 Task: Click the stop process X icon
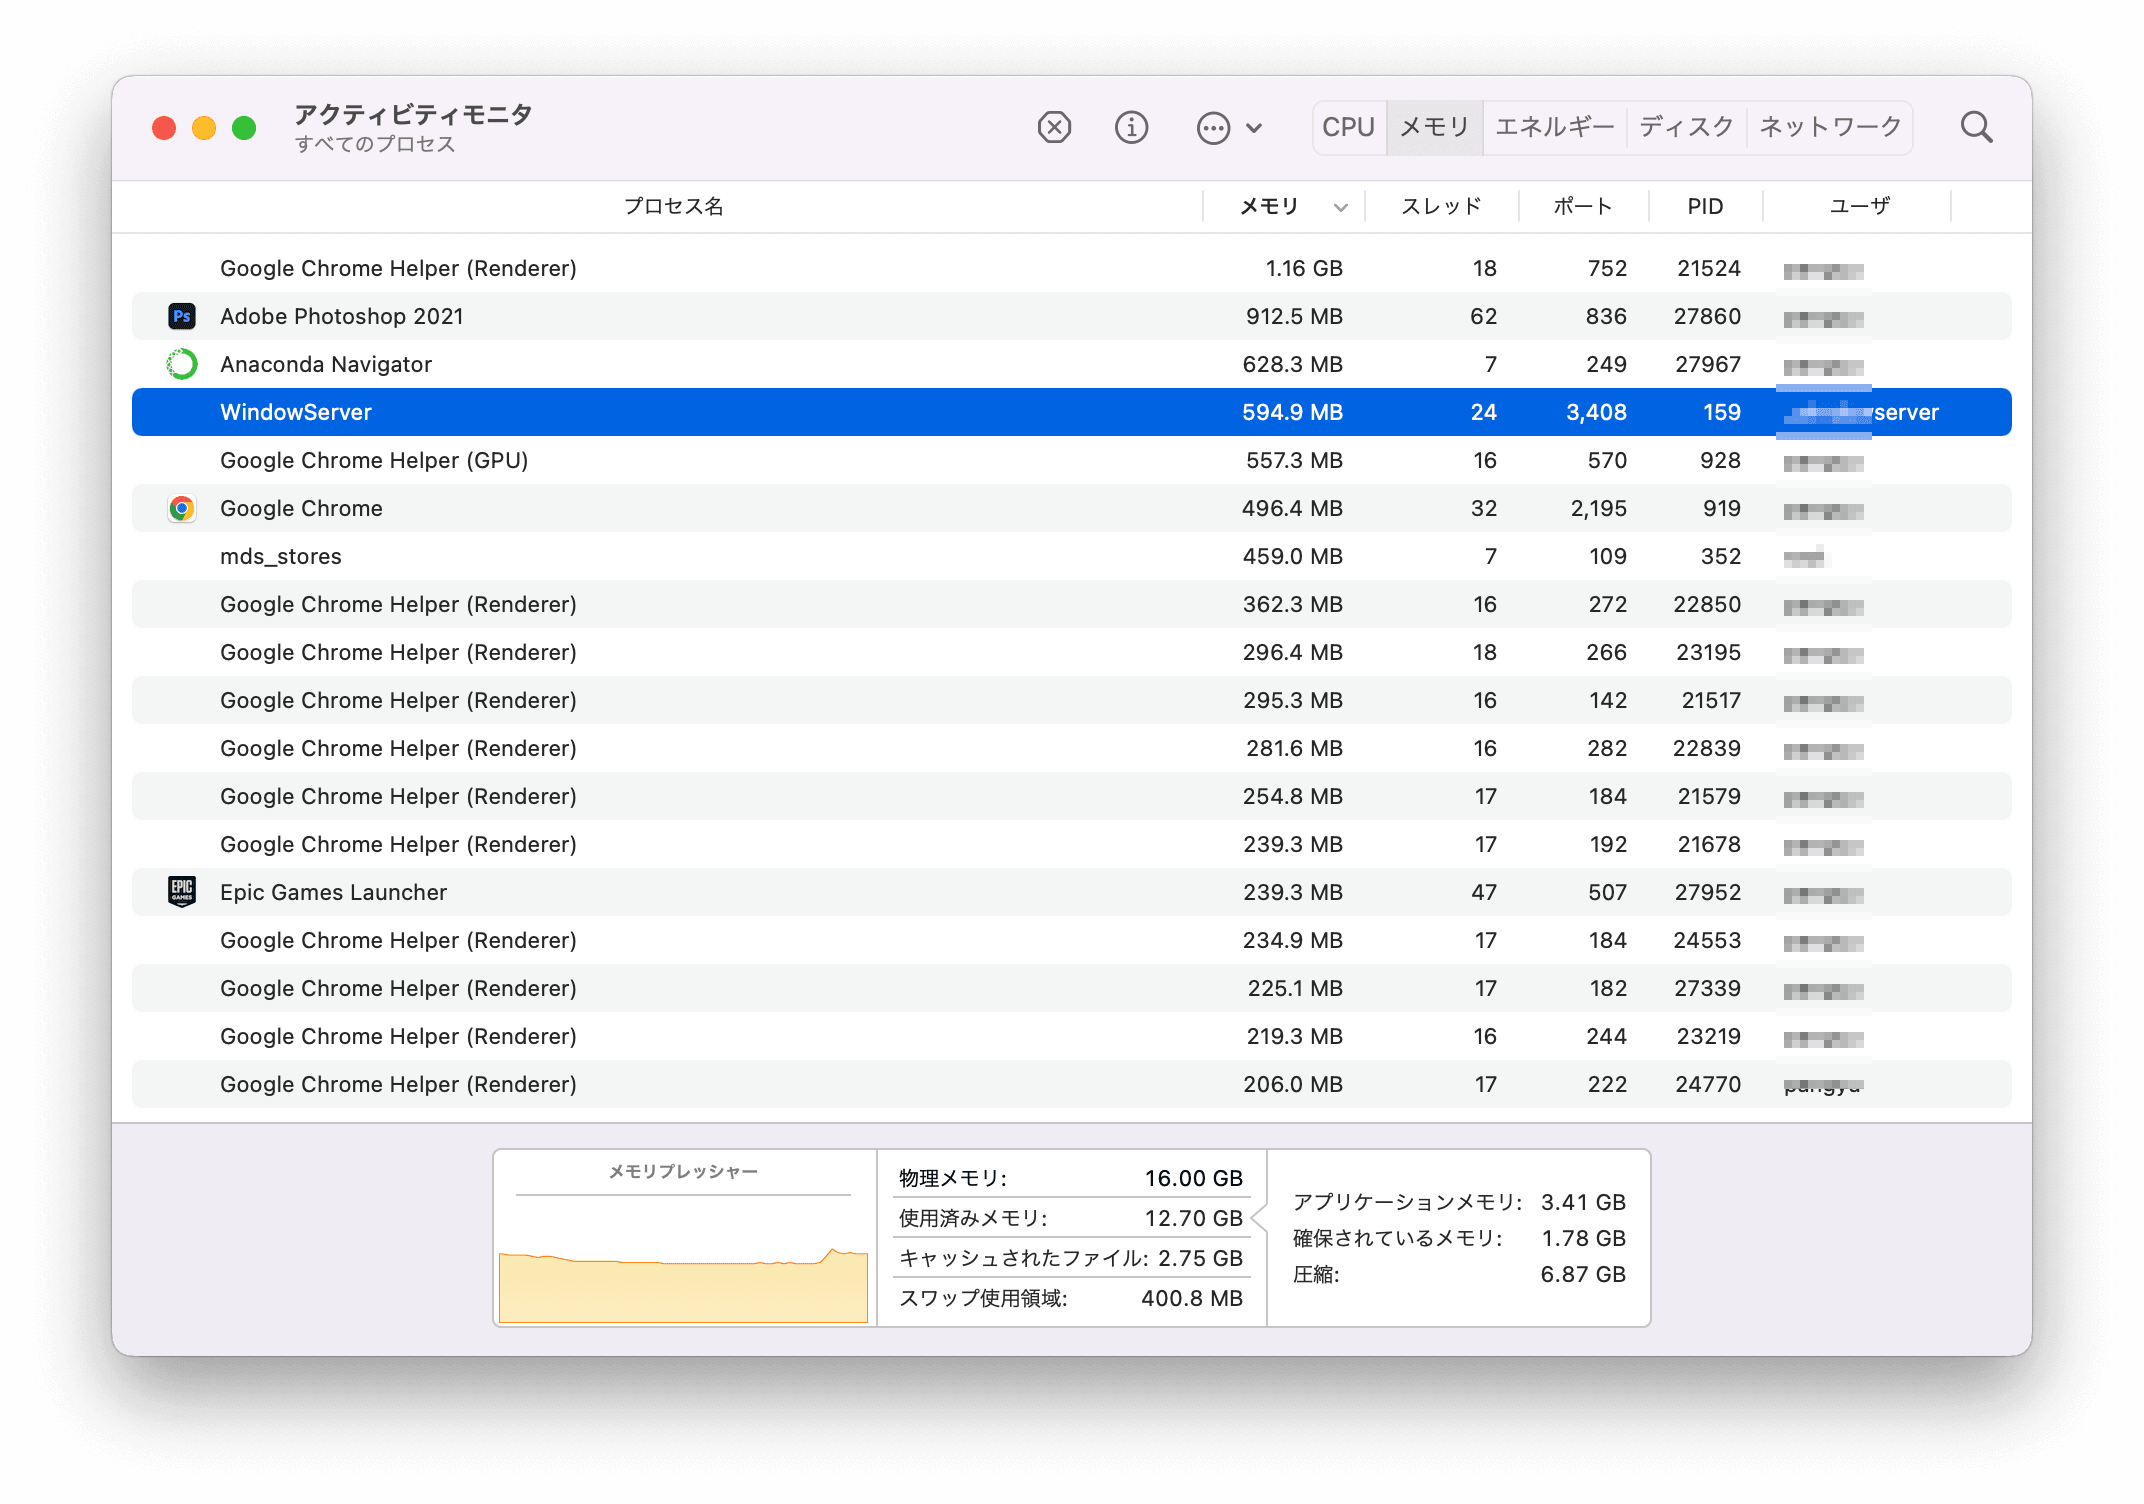1054,128
